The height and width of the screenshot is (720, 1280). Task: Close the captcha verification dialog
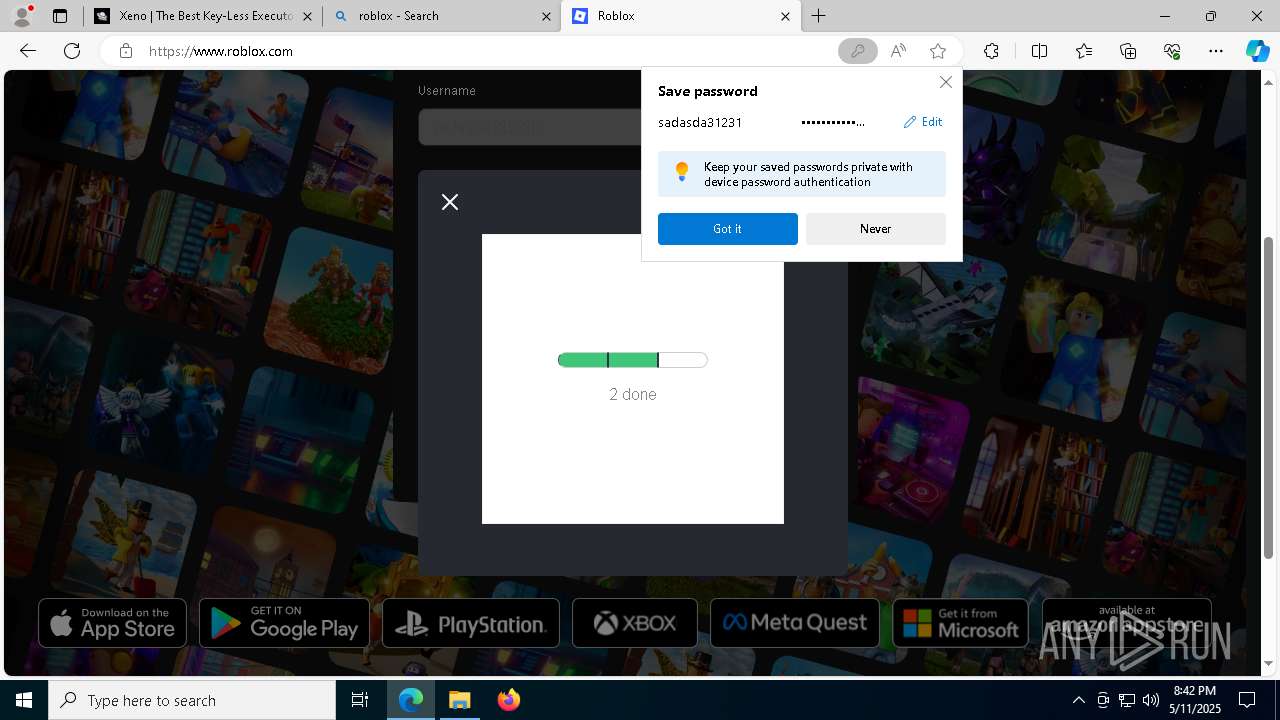tap(450, 202)
